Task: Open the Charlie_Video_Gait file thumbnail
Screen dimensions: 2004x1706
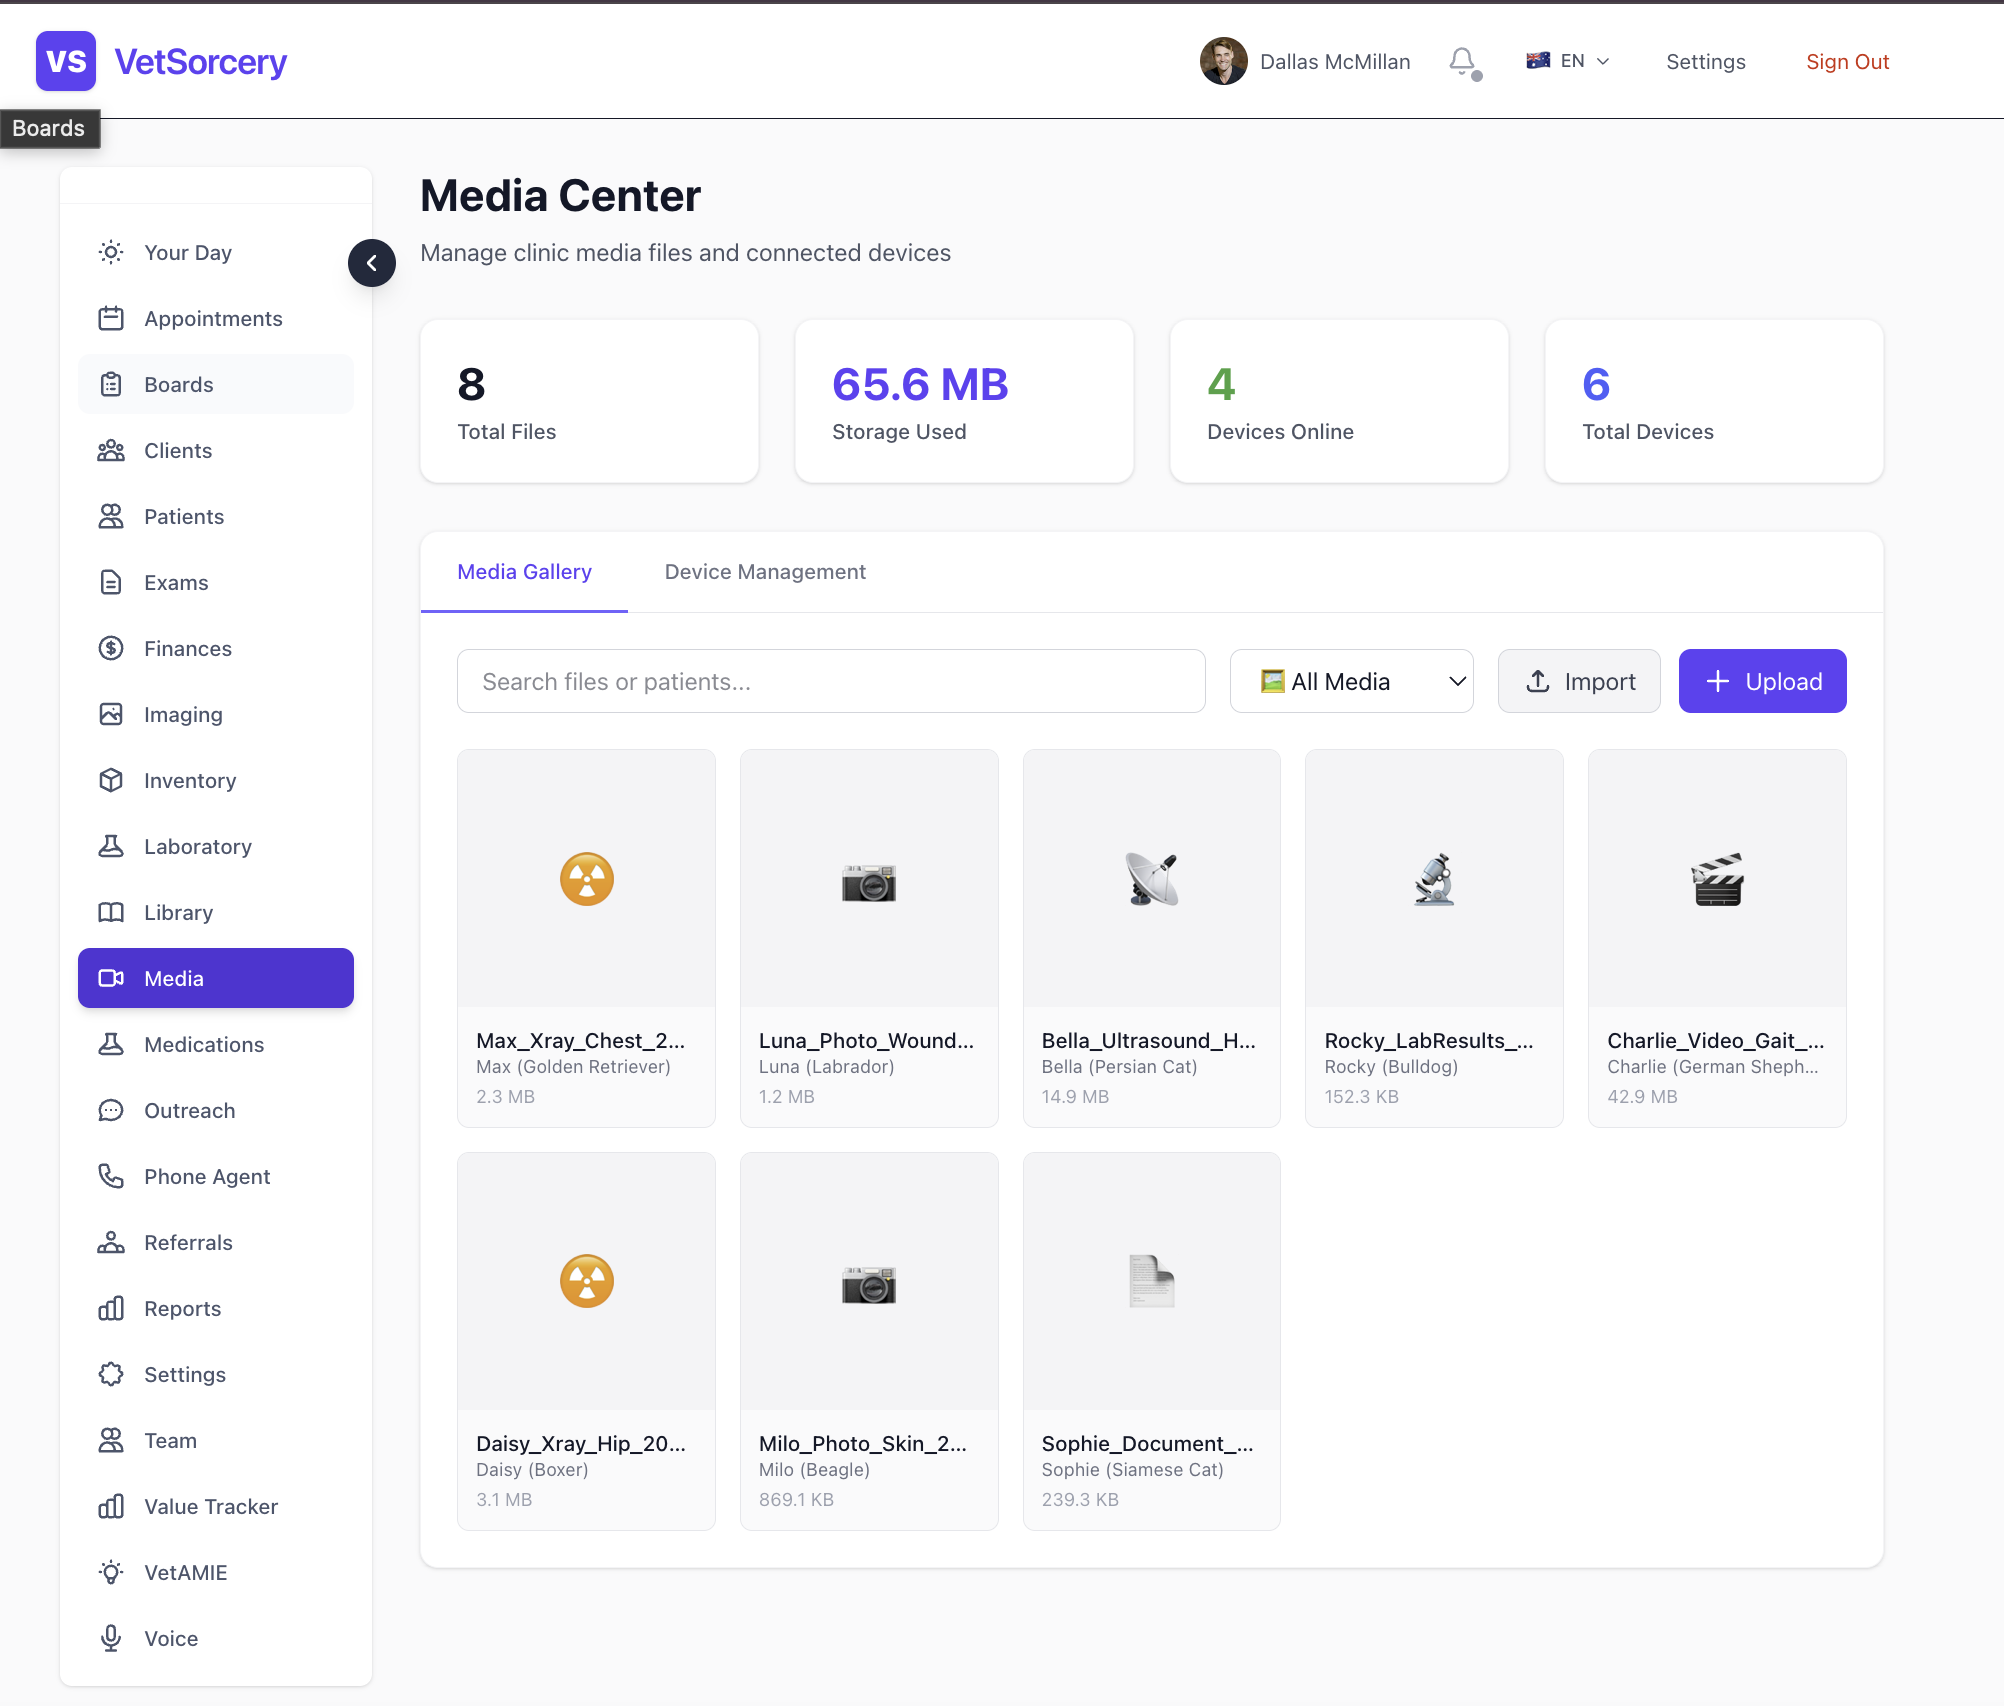Action: point(1717,880)
